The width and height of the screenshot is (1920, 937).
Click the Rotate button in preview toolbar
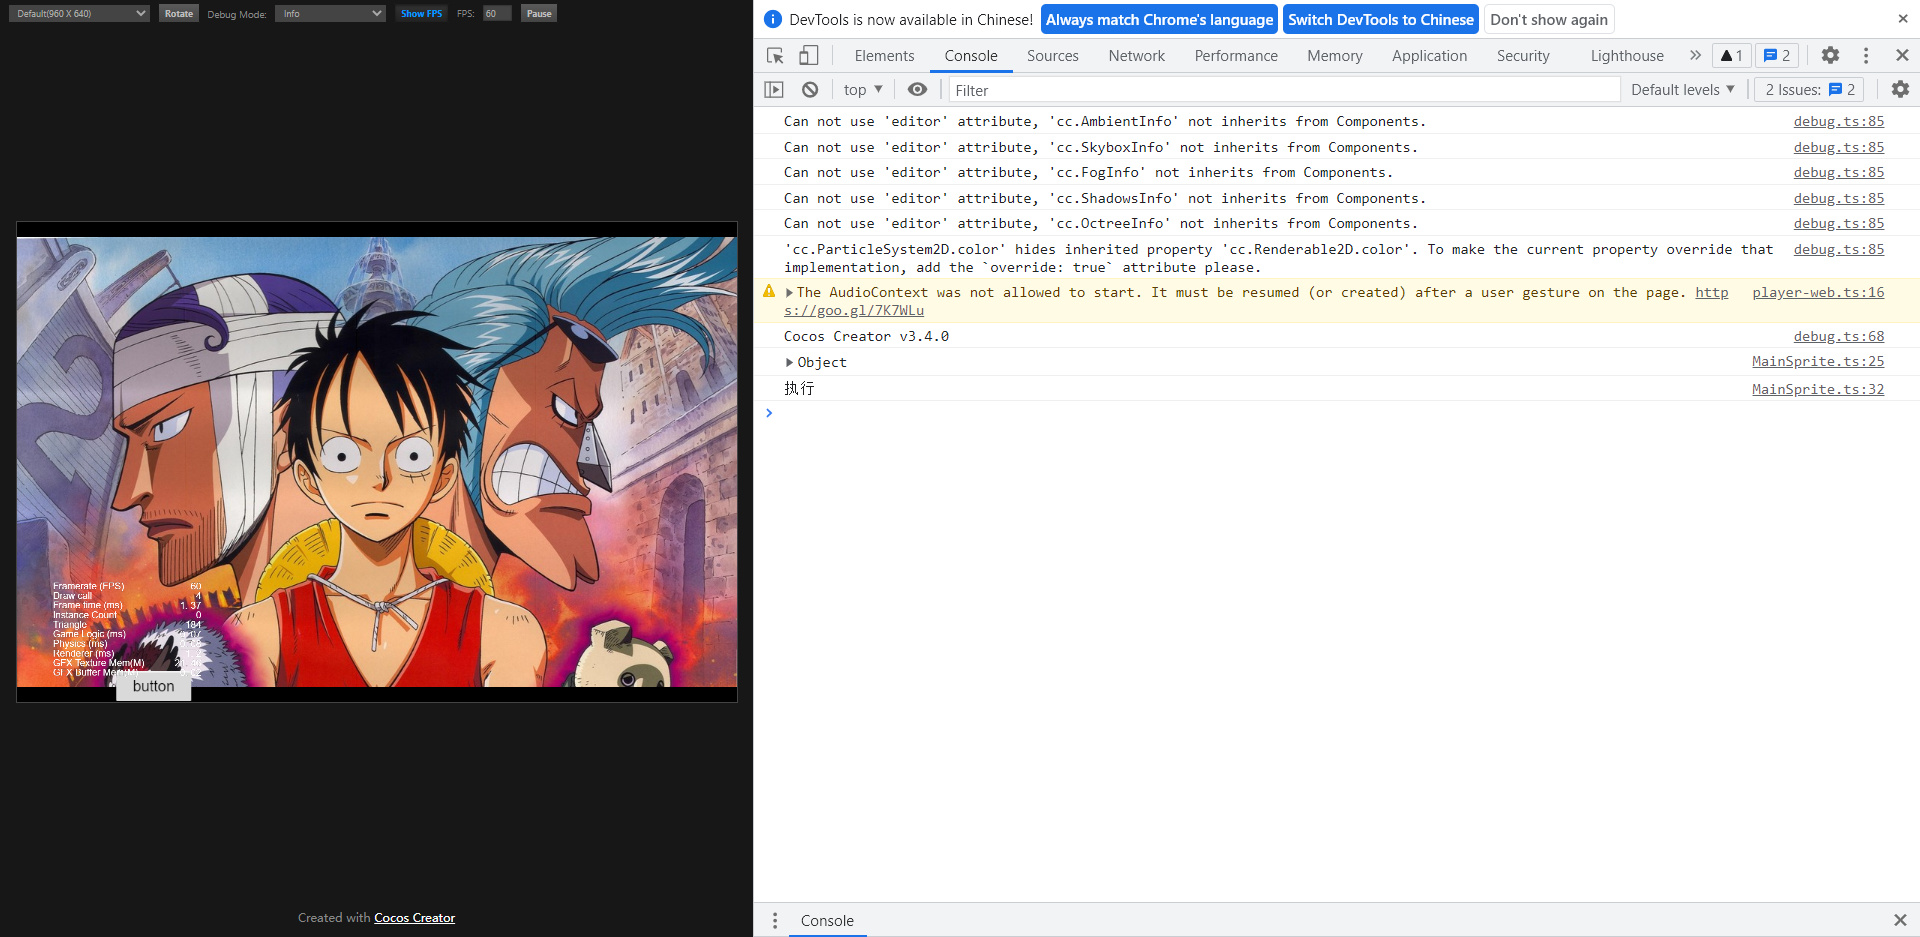click(x=179, y=13)
